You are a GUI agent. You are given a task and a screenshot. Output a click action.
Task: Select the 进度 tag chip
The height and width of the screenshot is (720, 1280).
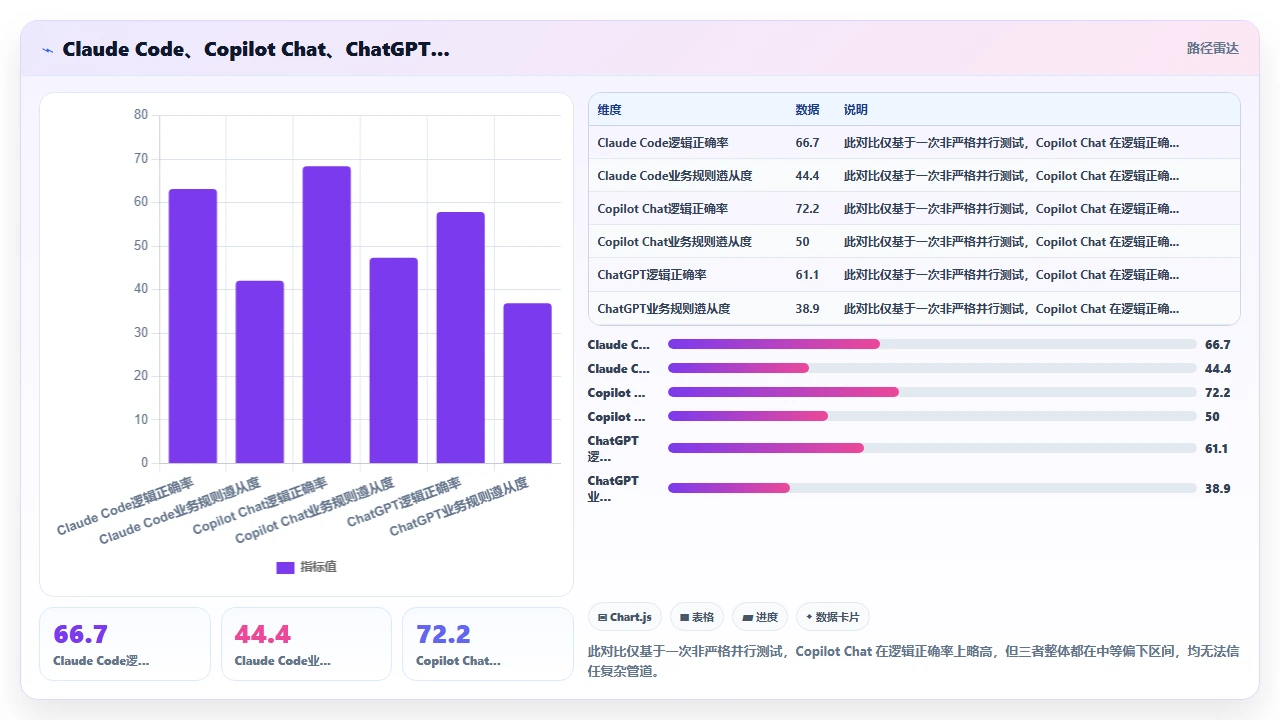(x=760, y=617)
